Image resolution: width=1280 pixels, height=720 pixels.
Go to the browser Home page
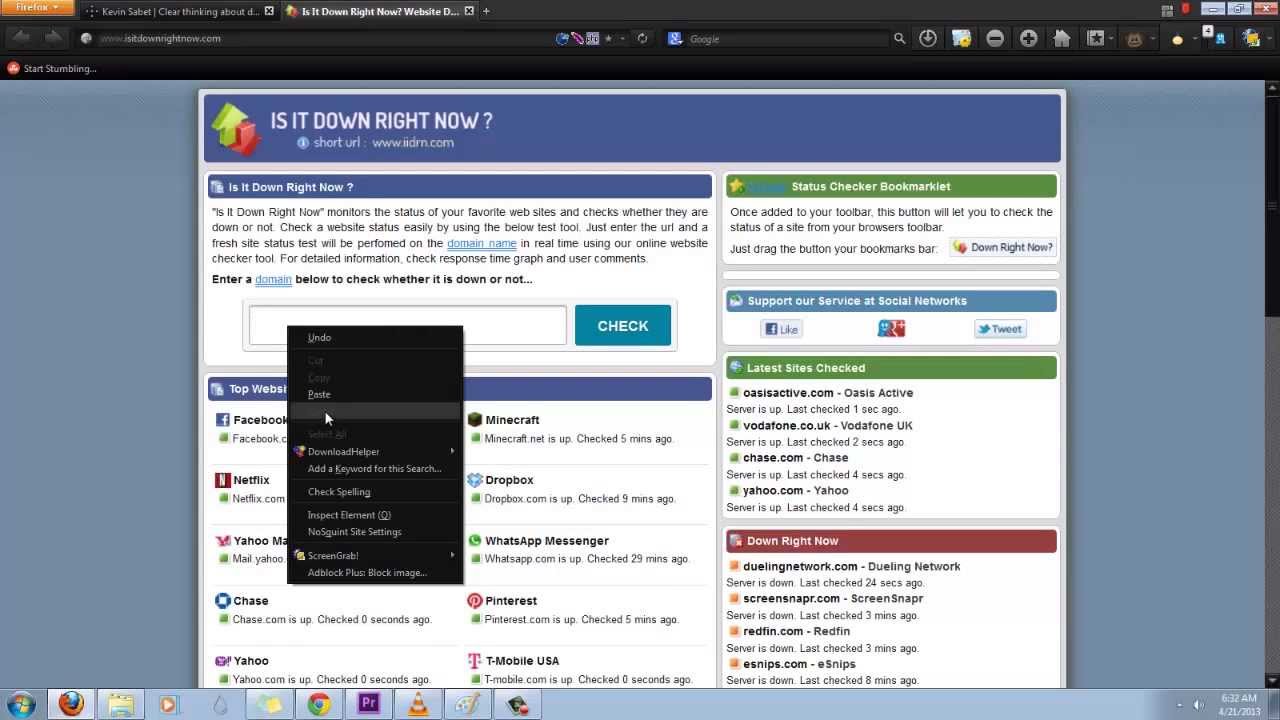point(1062,38)
